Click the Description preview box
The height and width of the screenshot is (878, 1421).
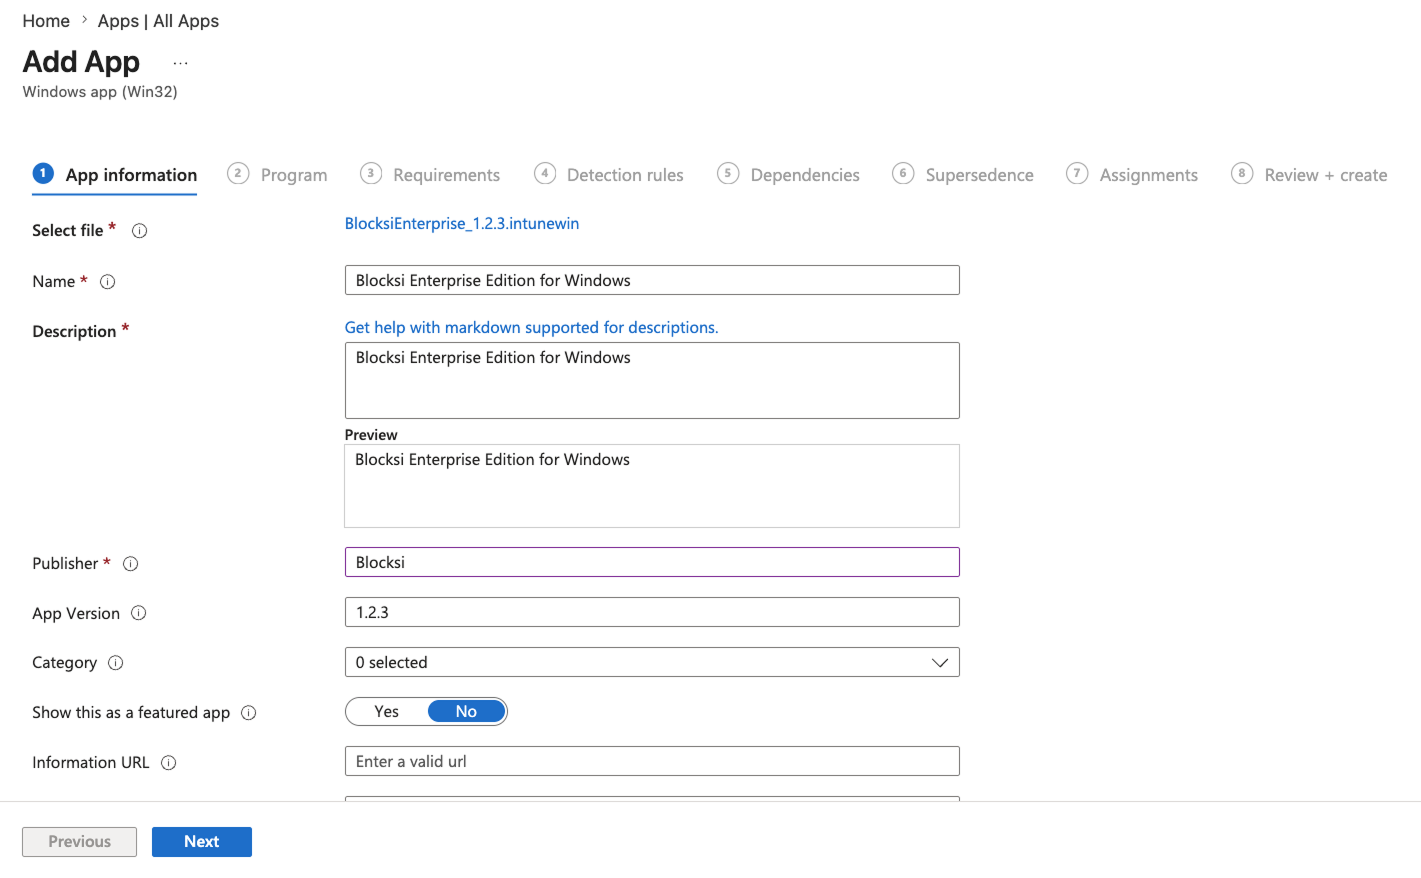[x=652, y=486]
